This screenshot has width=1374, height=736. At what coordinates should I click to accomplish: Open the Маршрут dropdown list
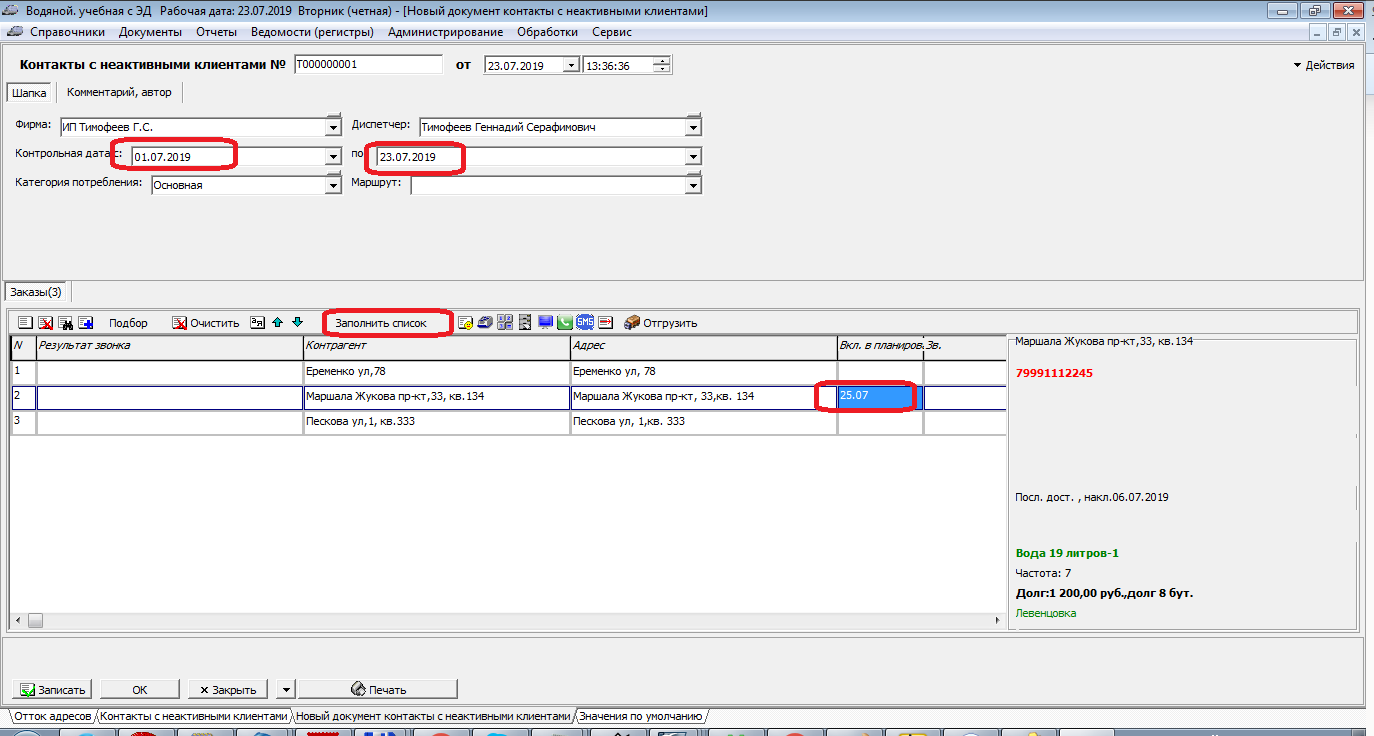point(693,186)
